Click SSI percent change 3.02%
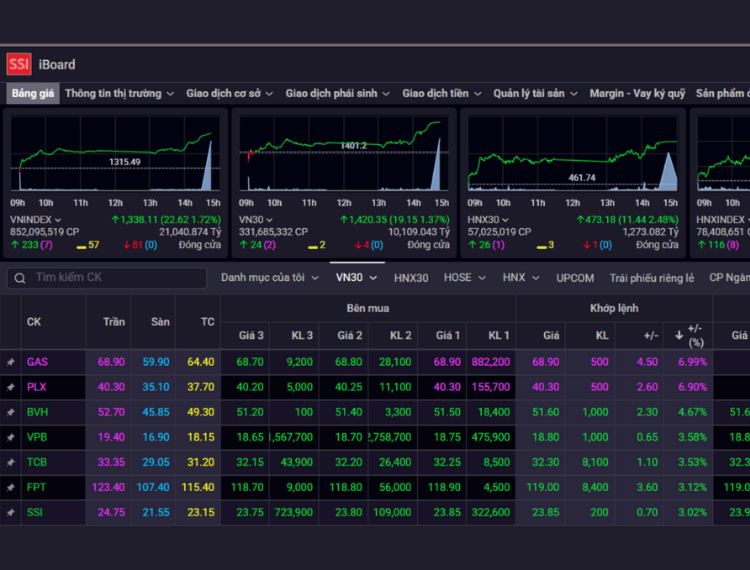This screenshot has height=570, width=750. click(x=692, y=513)
